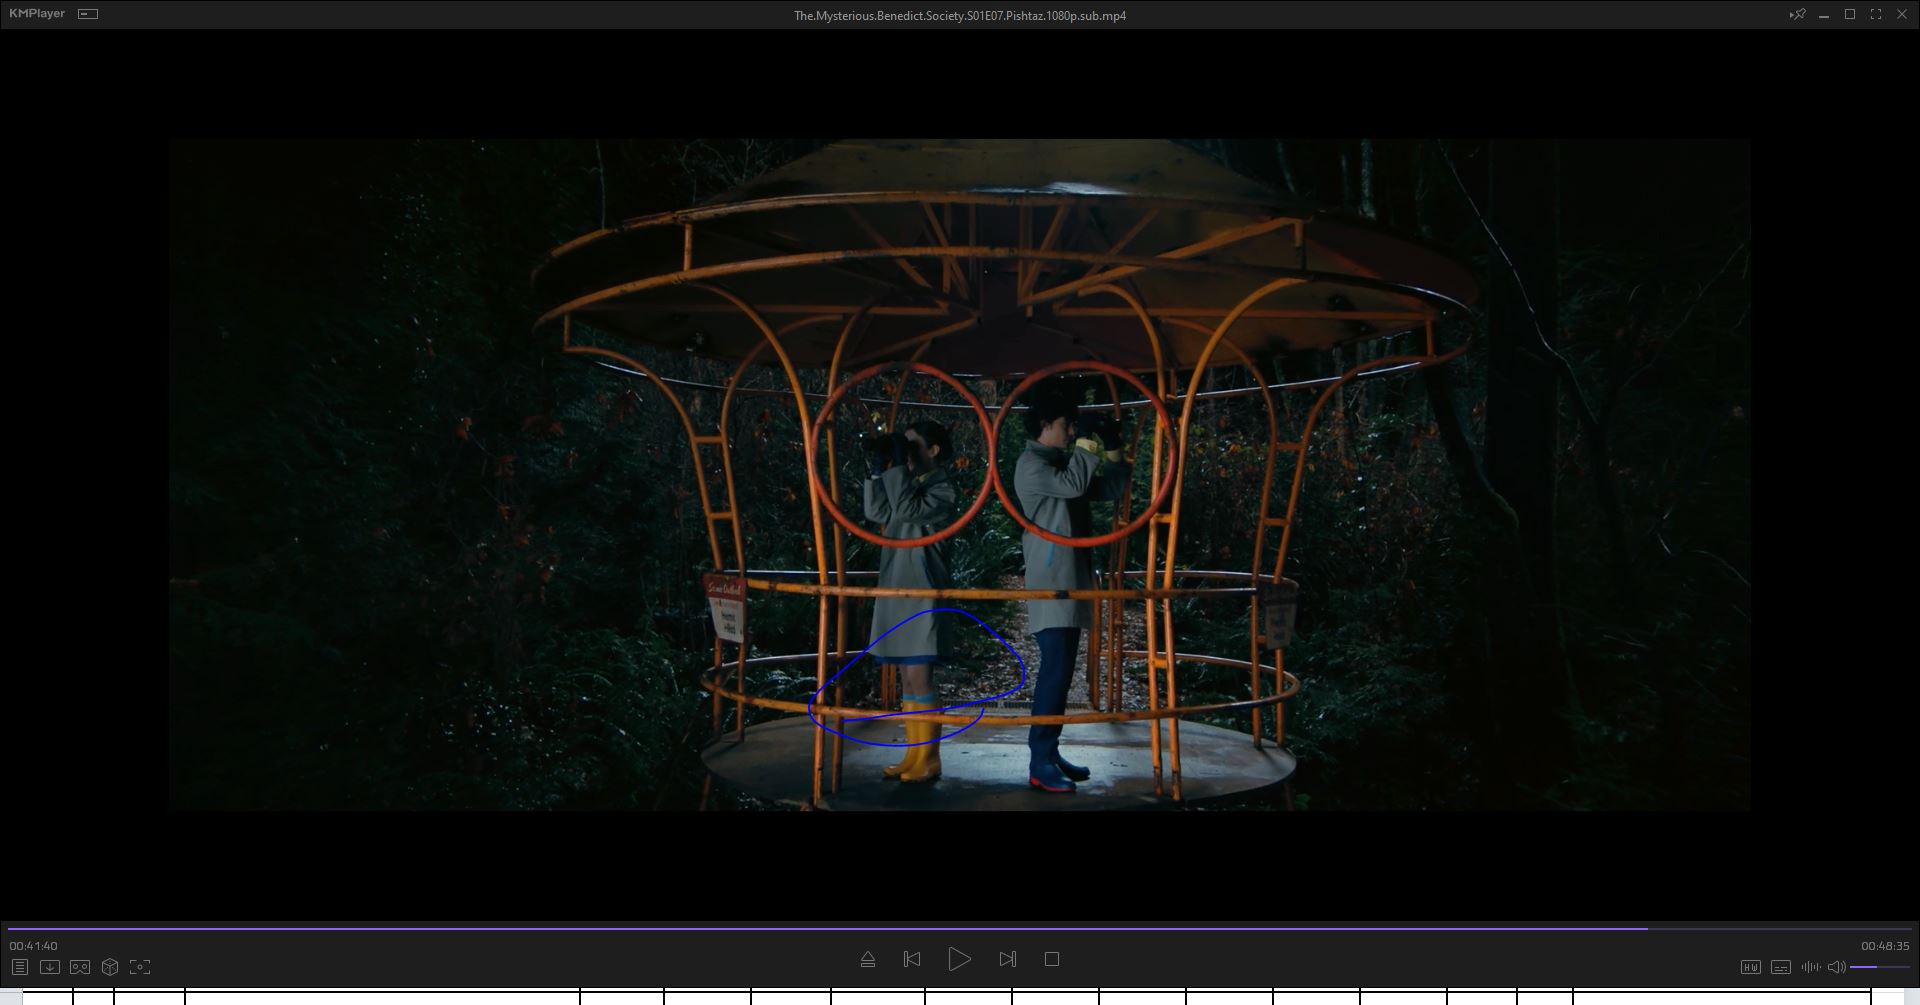1920x1005 pixels.
Task: Skip to the previous track
Action: click(911, 959)
